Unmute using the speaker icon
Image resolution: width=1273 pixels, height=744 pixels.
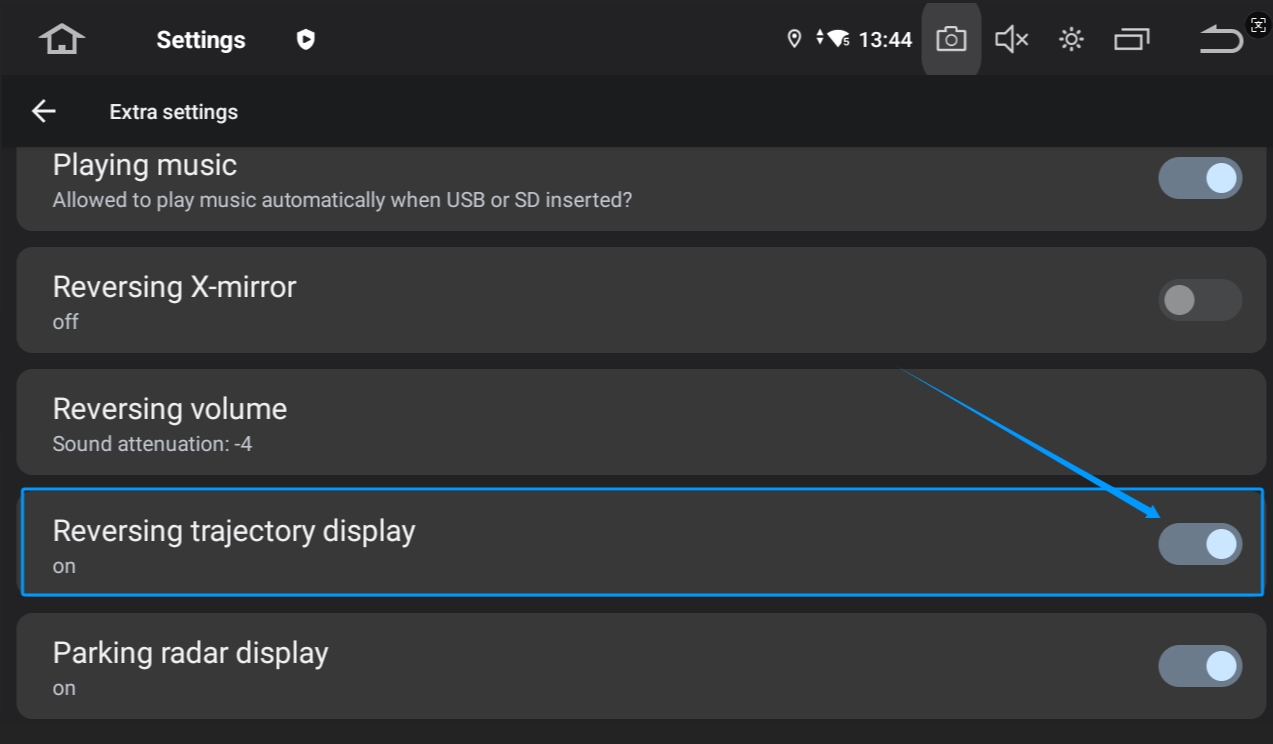click(1011, 40)
